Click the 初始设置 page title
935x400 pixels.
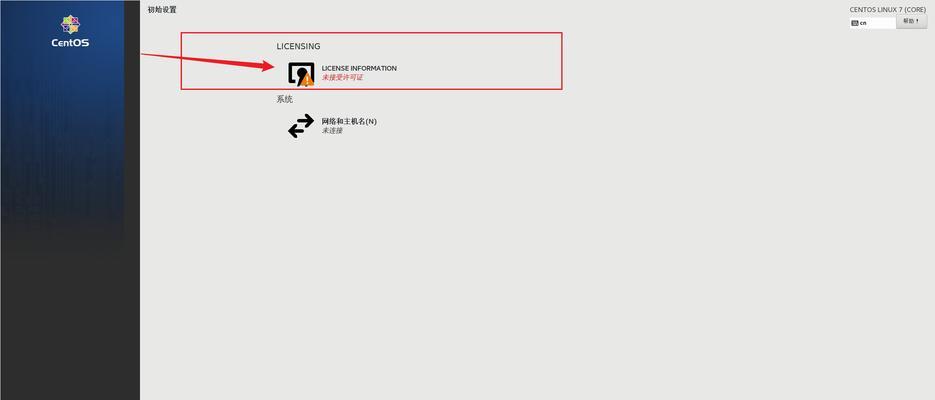[x=162, y=10]
